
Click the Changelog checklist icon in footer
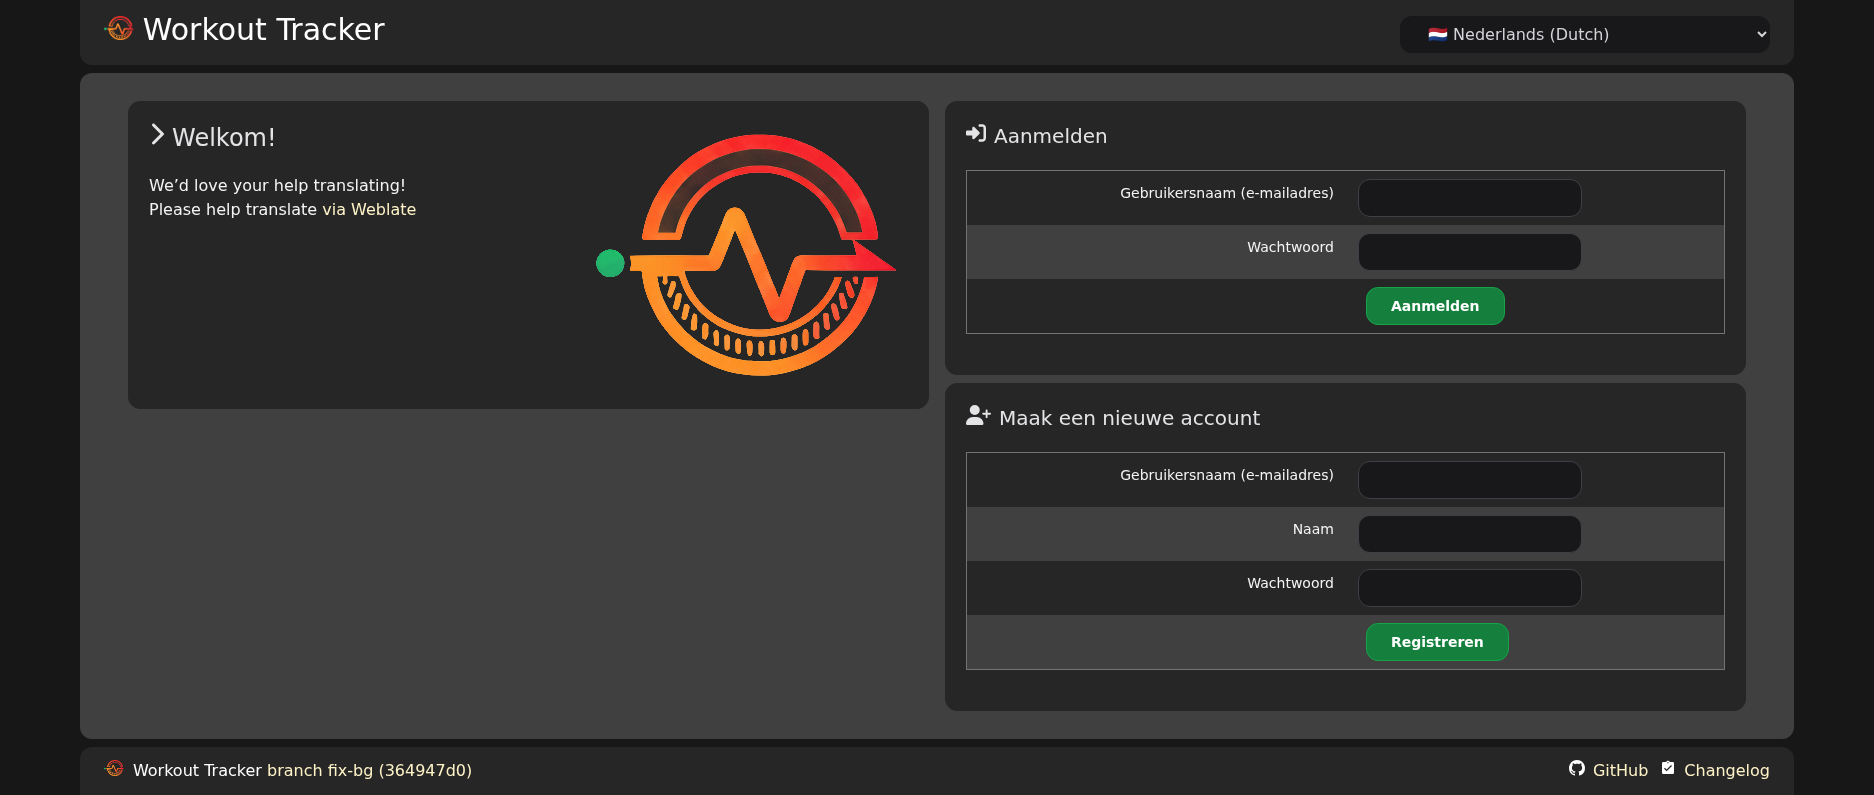(x=1668, y=769)
